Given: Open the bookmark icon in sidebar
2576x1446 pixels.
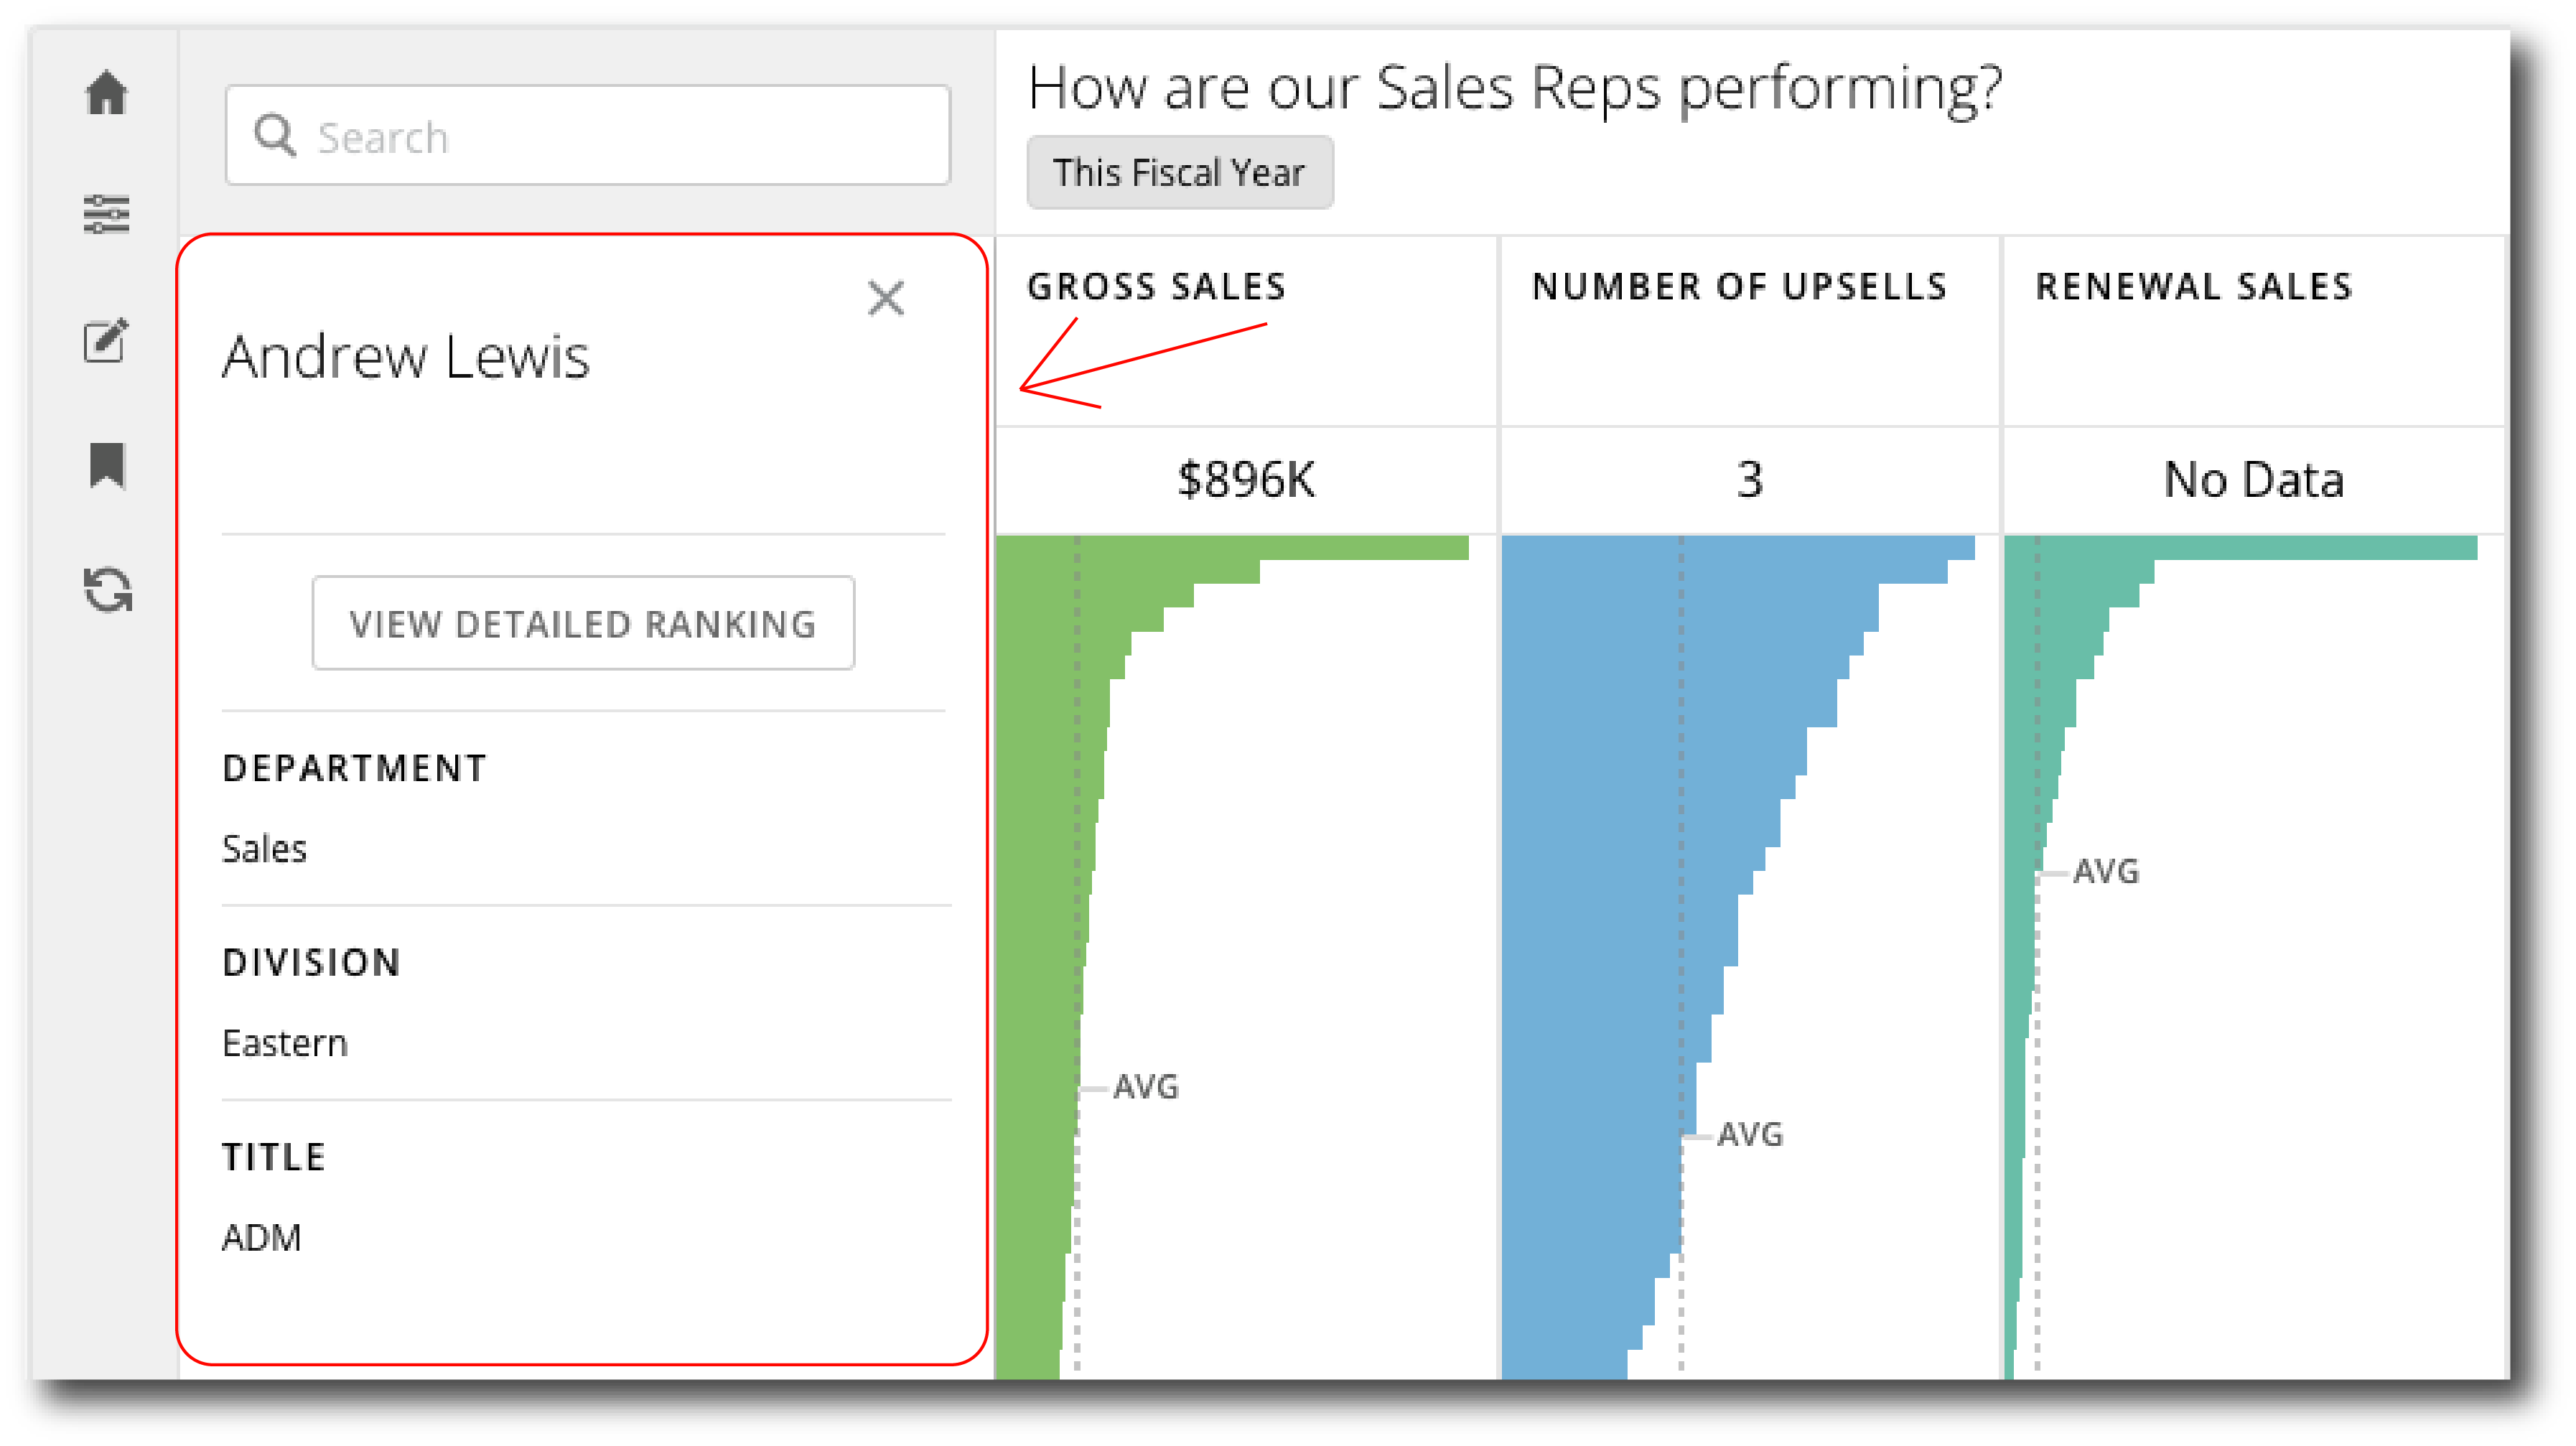Looking at the screenshot, I should 107,465.
